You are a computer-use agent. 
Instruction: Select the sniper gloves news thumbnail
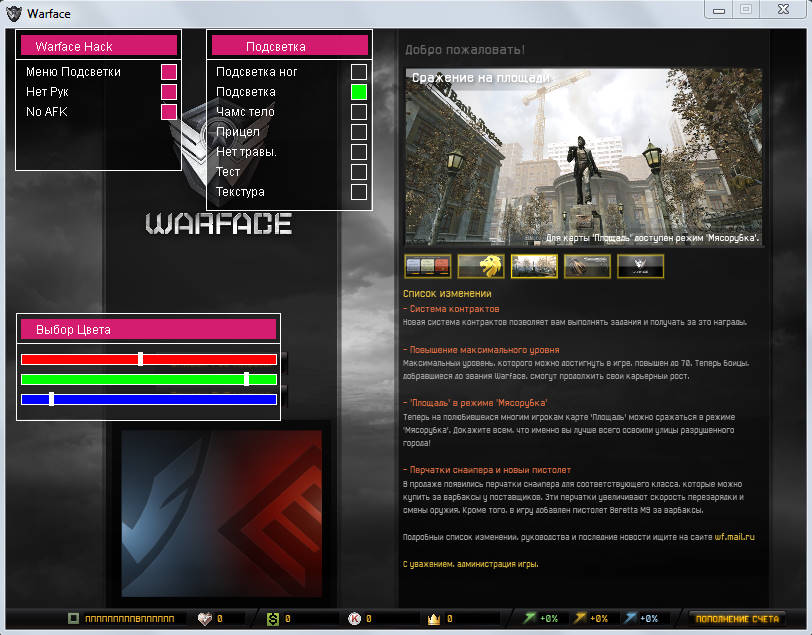587,266
